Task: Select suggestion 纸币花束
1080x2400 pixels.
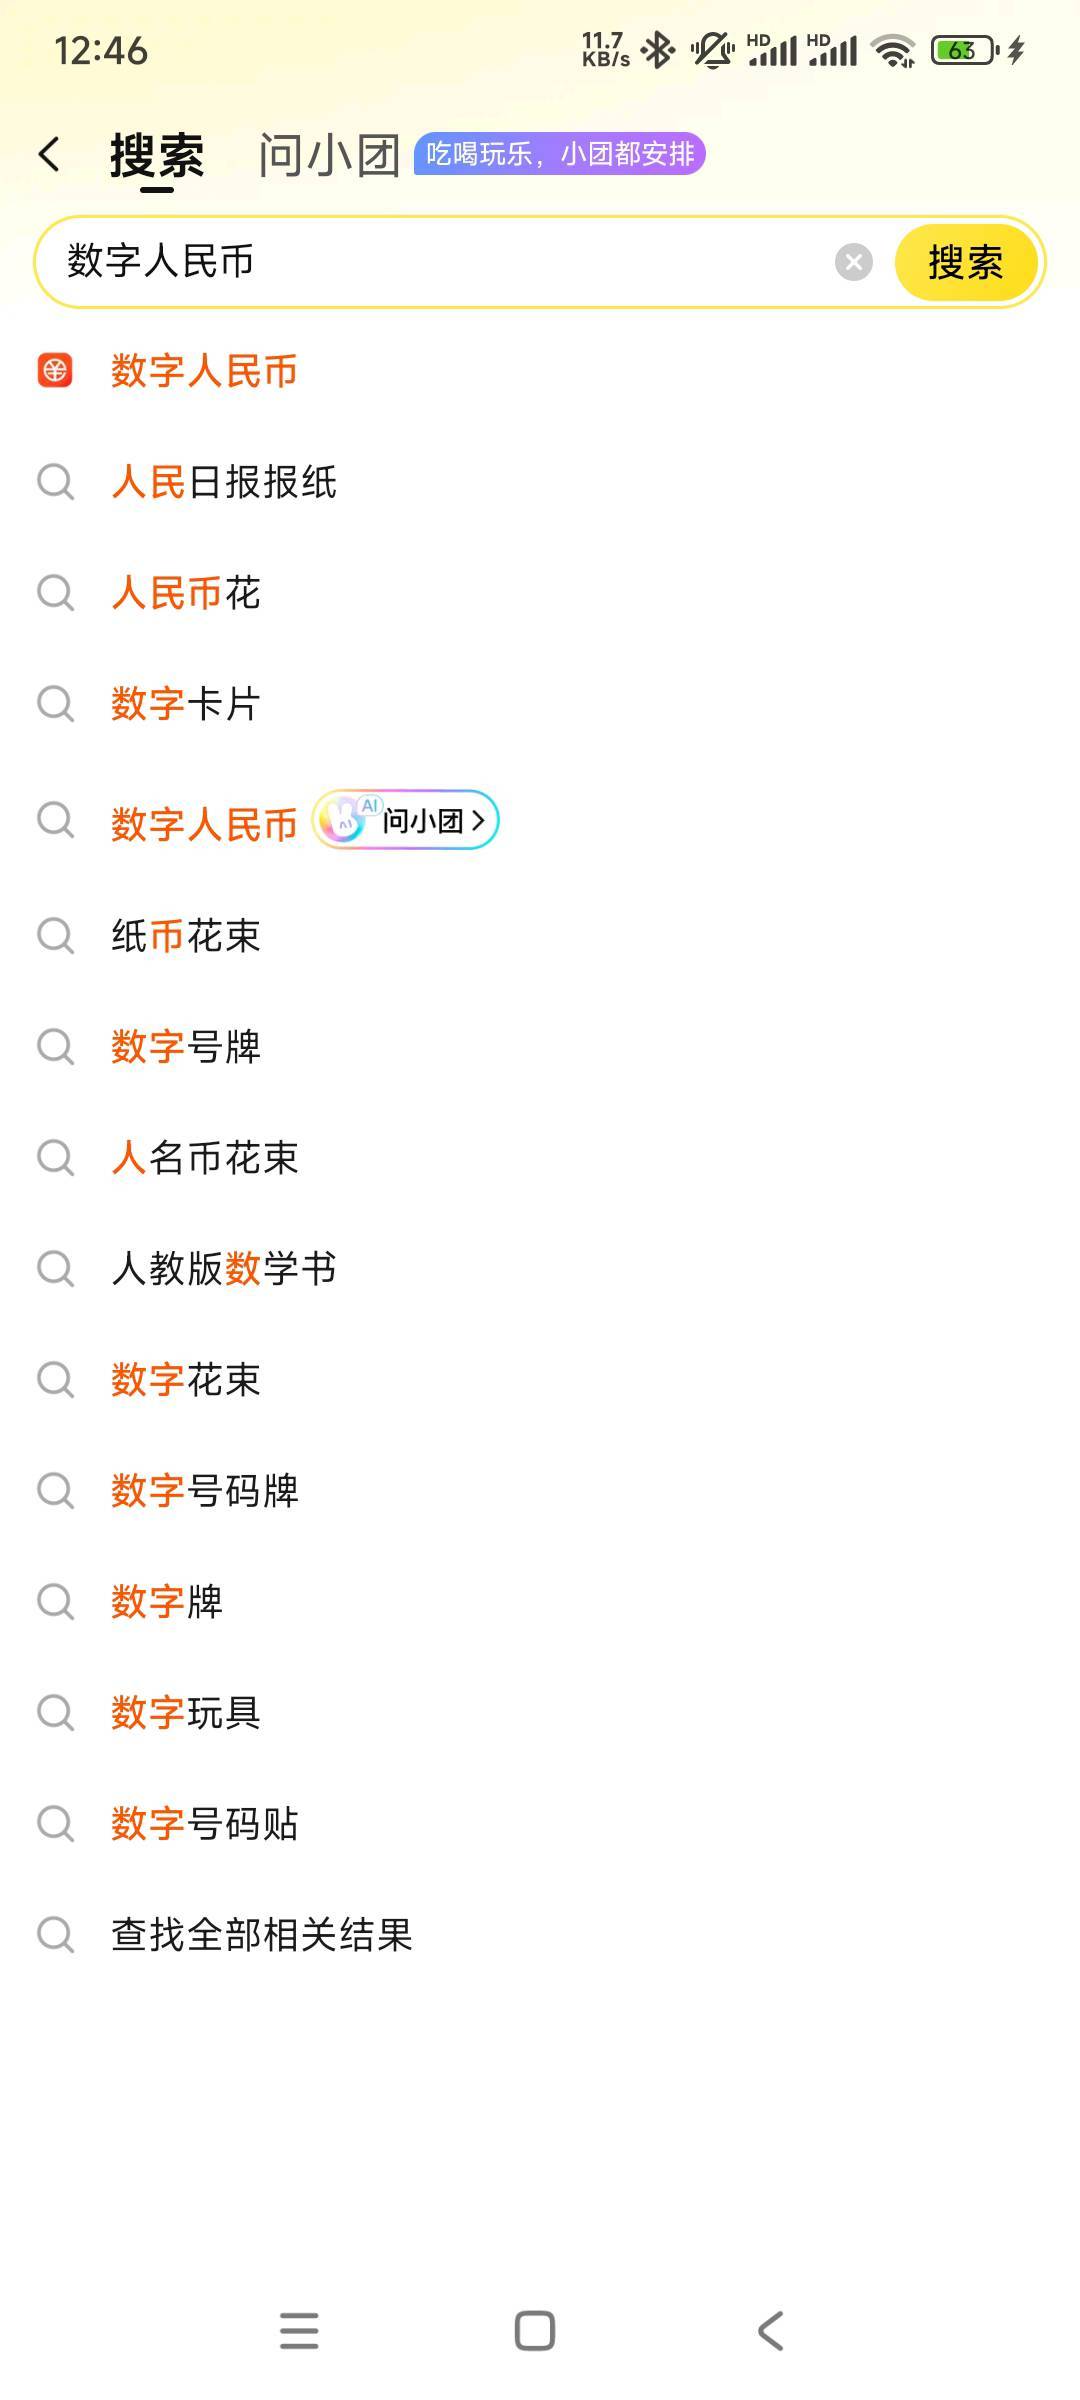Action: (x=186, y=936)
